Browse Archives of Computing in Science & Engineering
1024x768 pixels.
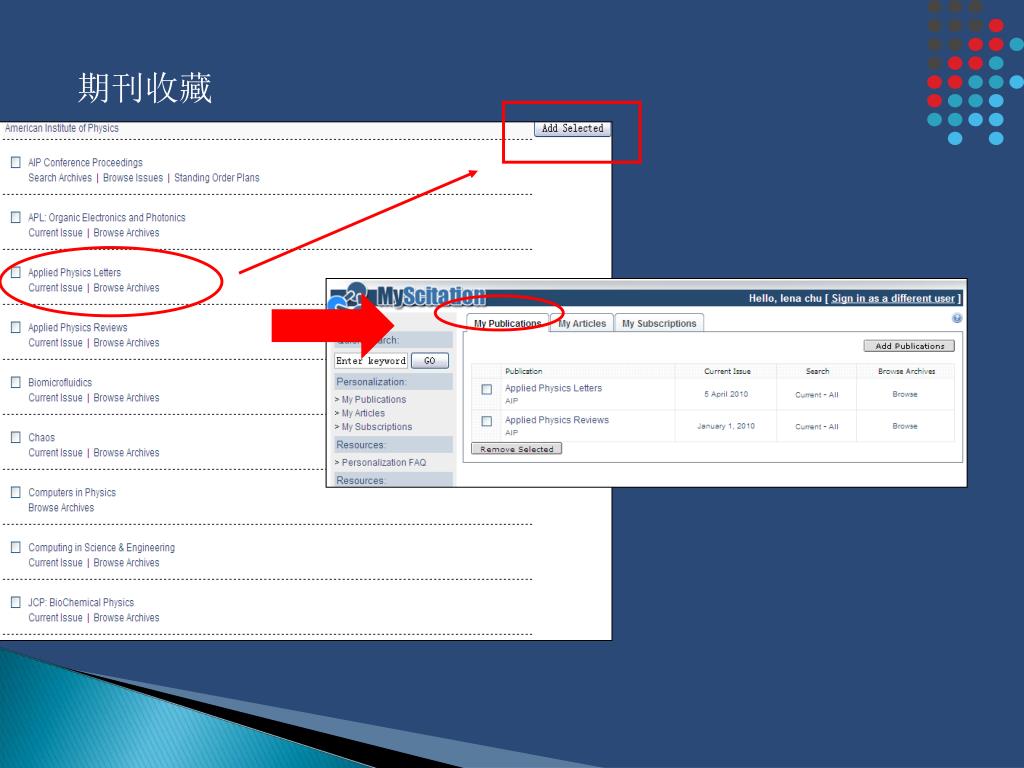tap(126, 562)
